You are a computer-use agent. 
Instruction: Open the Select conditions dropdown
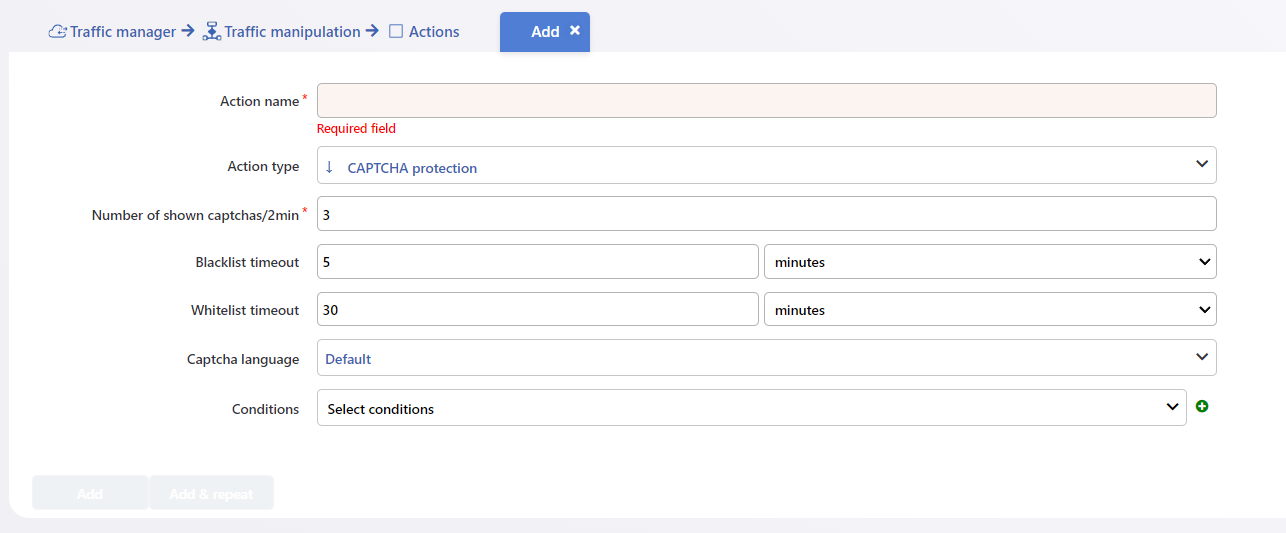(x=752, y=408)
